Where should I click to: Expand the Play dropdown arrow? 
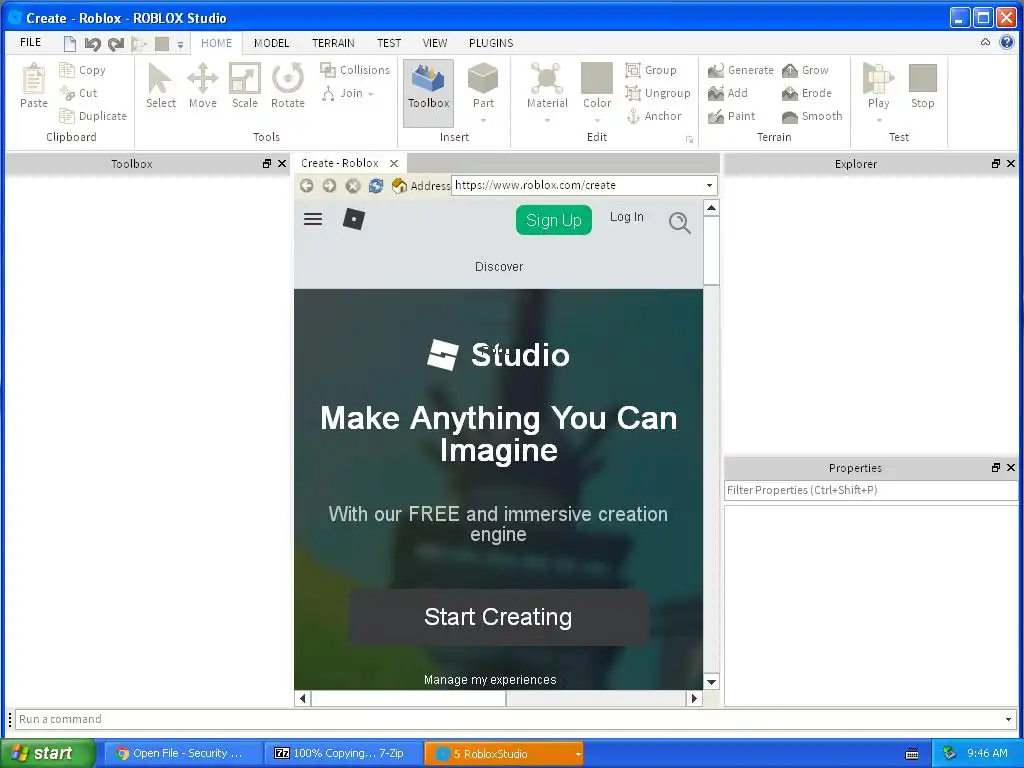click(x=879, y=120)
